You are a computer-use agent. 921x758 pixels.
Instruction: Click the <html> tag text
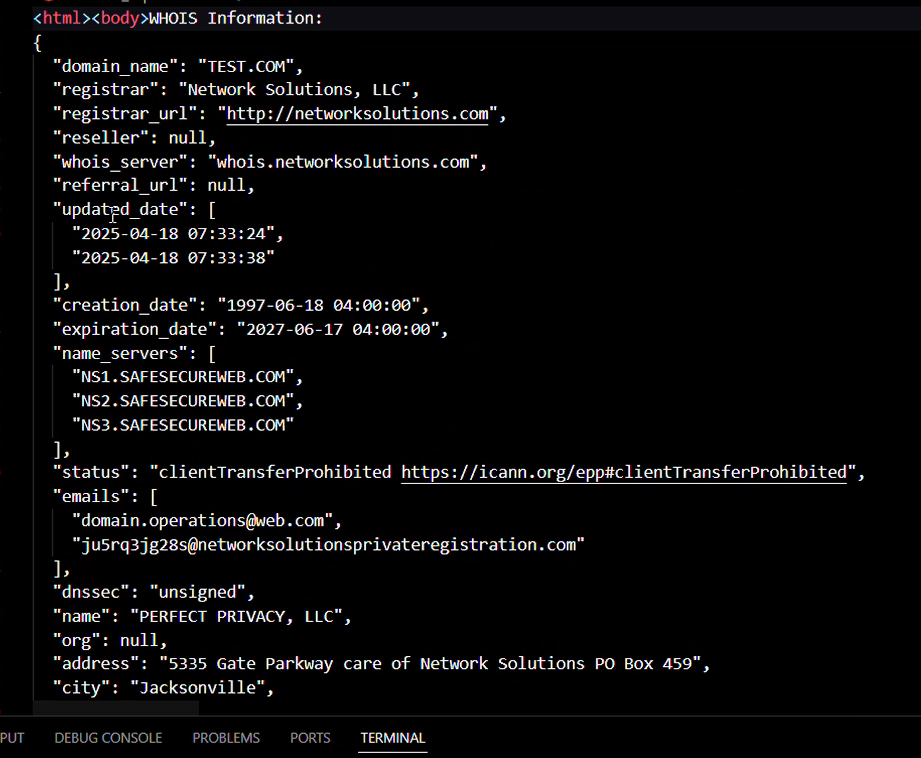(x=62, y=18)
